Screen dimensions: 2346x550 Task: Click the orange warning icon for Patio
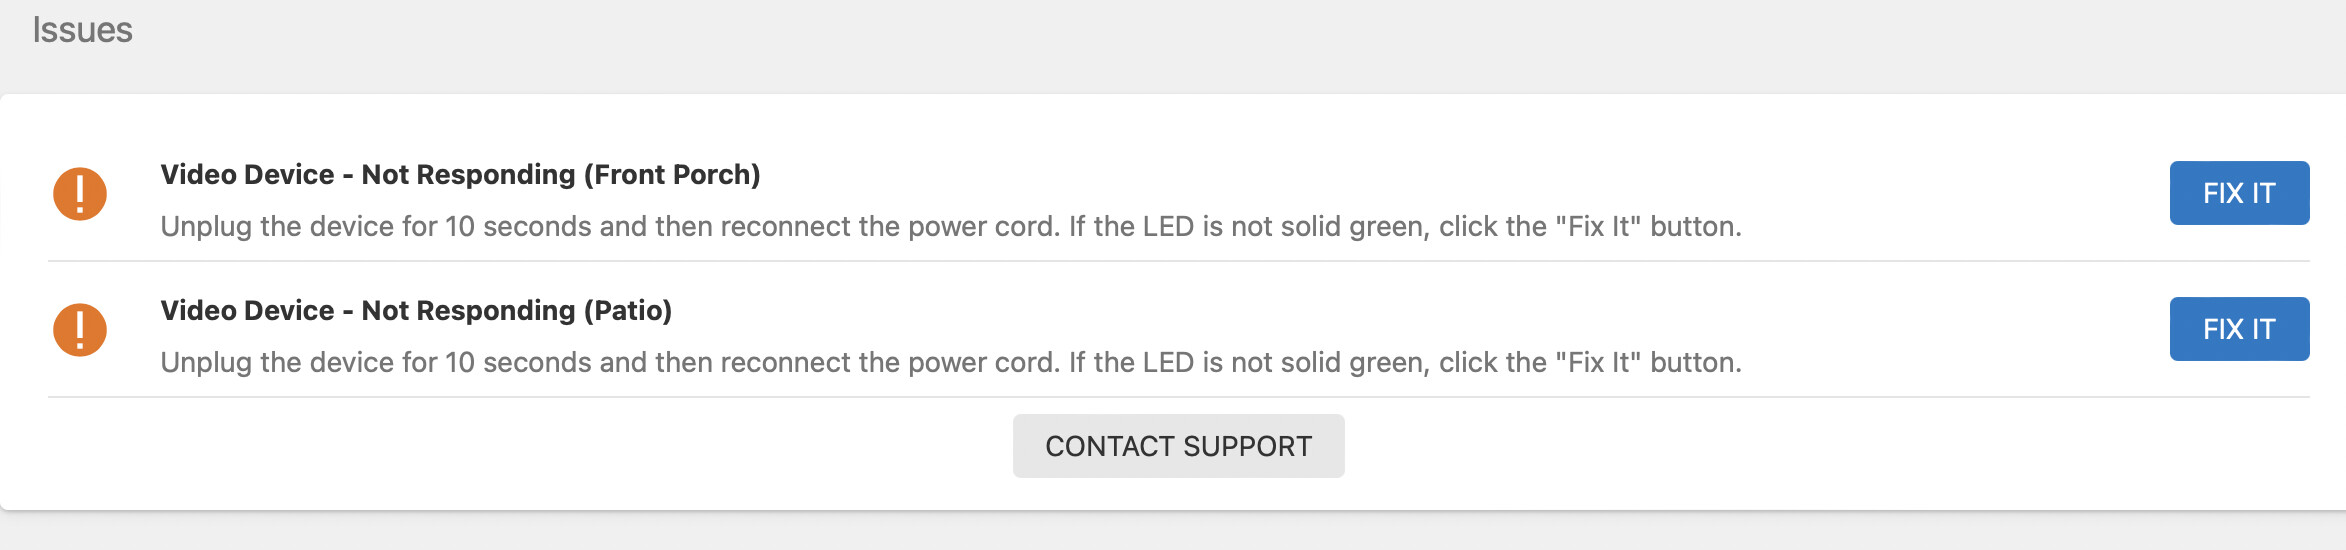click(80, 329)
